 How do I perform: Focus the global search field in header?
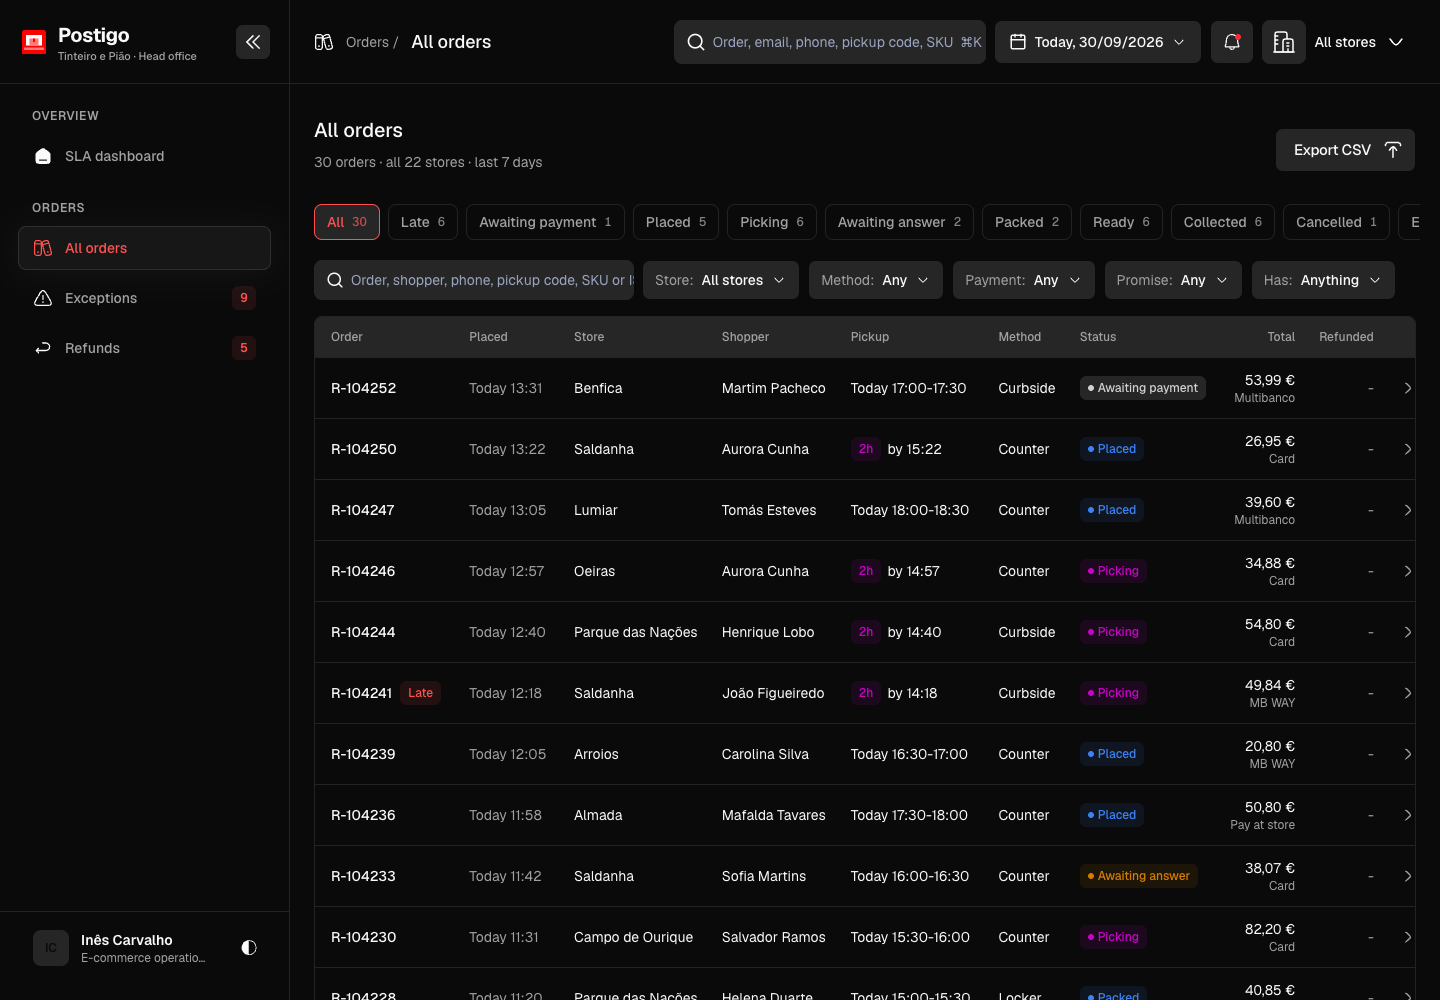830,42
